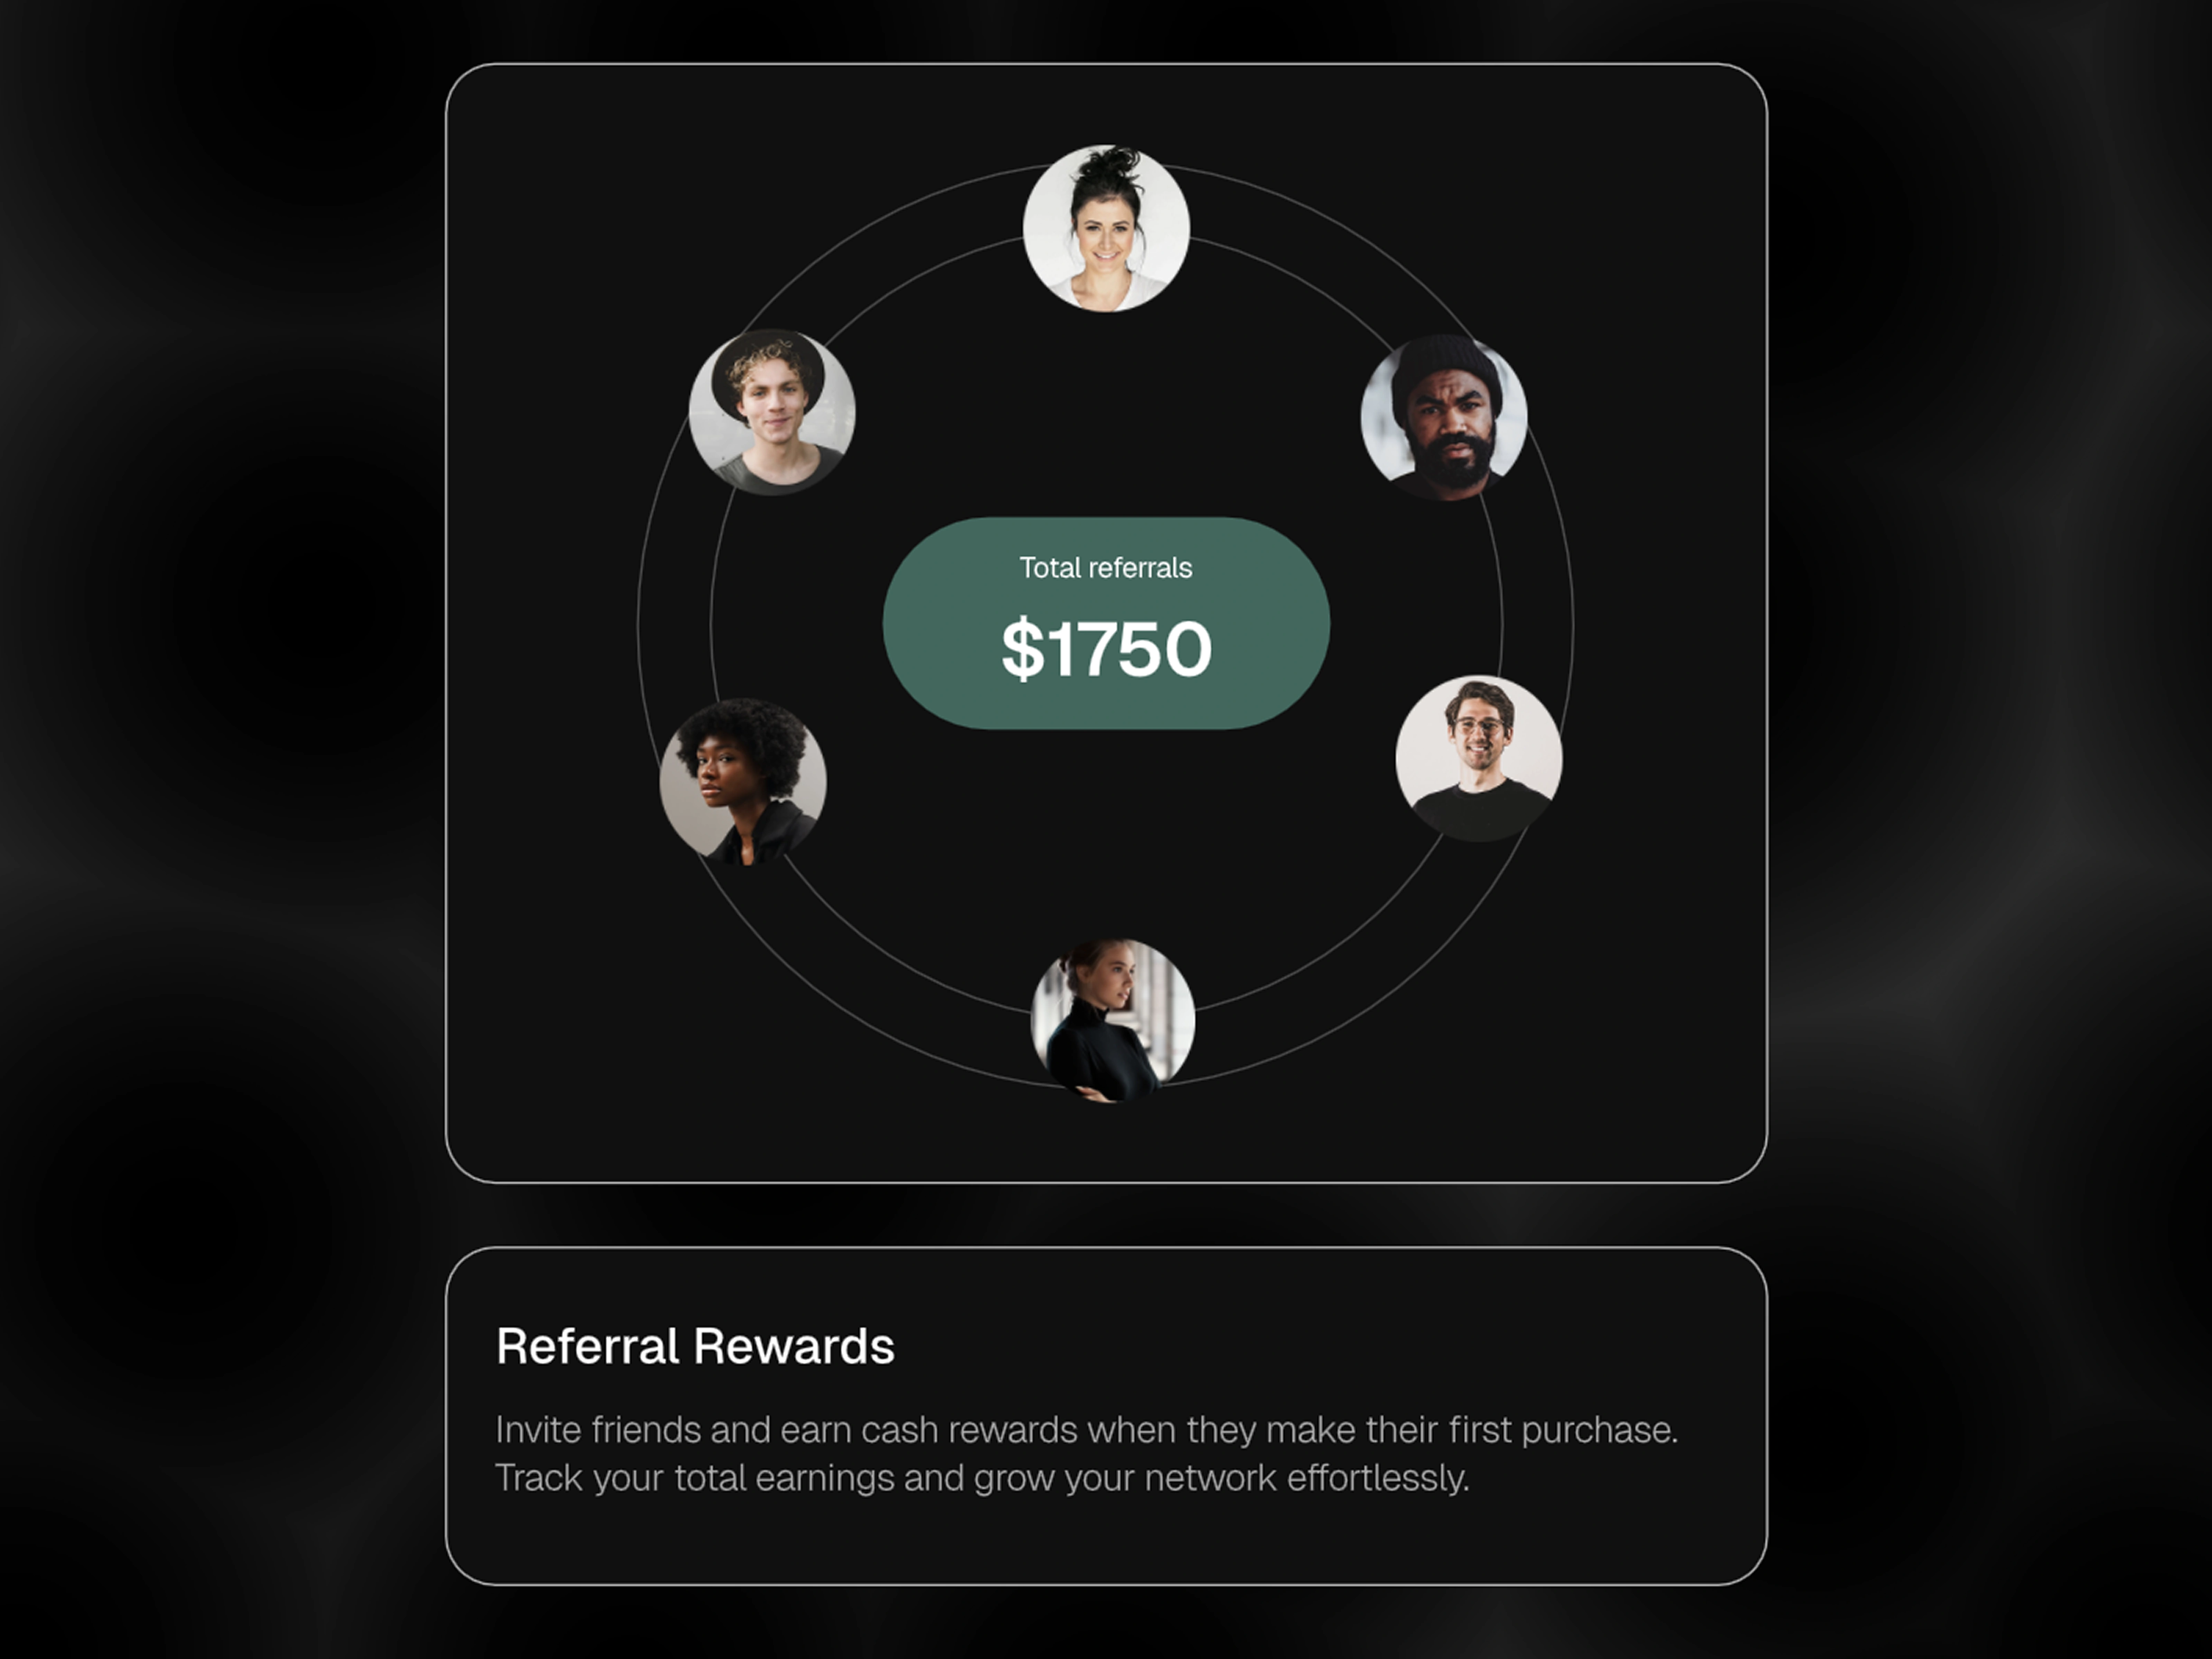Screen dimensions: 2212x1659
Task: Select the avatar of man wearing glasses
Action: coord(1479,758)
